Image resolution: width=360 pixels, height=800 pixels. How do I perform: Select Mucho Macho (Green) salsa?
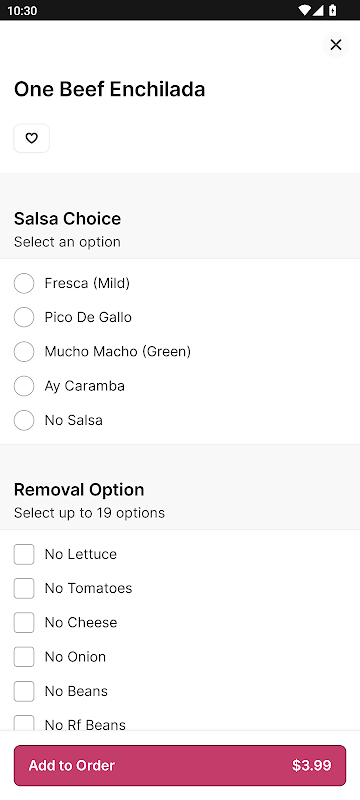24,352
